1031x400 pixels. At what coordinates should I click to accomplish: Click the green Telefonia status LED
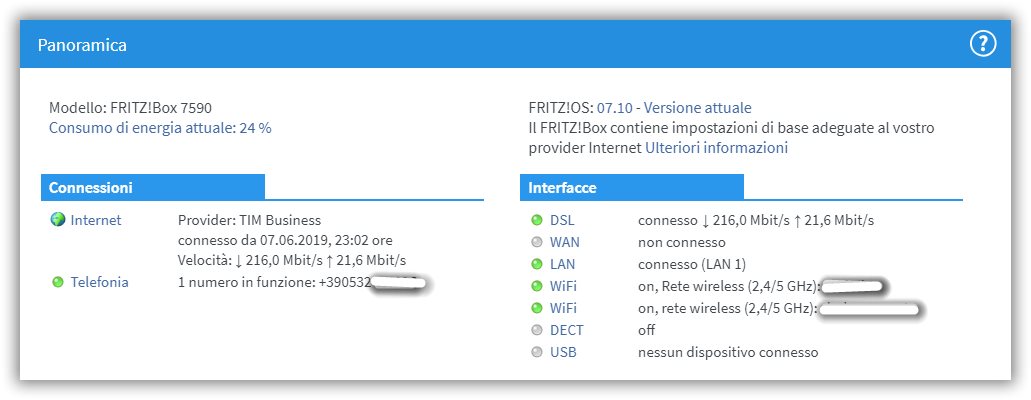click(58, 282)
